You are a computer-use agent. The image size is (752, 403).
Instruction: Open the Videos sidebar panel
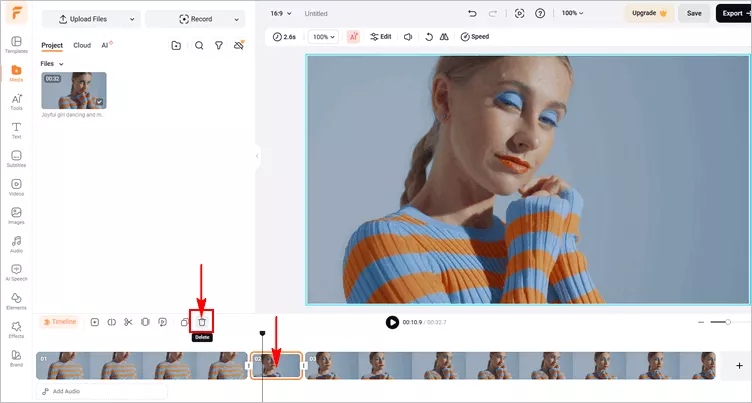(x=16, y=188)
